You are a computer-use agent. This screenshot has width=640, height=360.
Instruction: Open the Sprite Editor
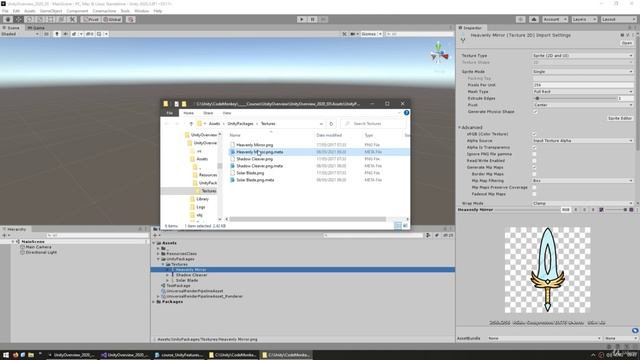620,118
